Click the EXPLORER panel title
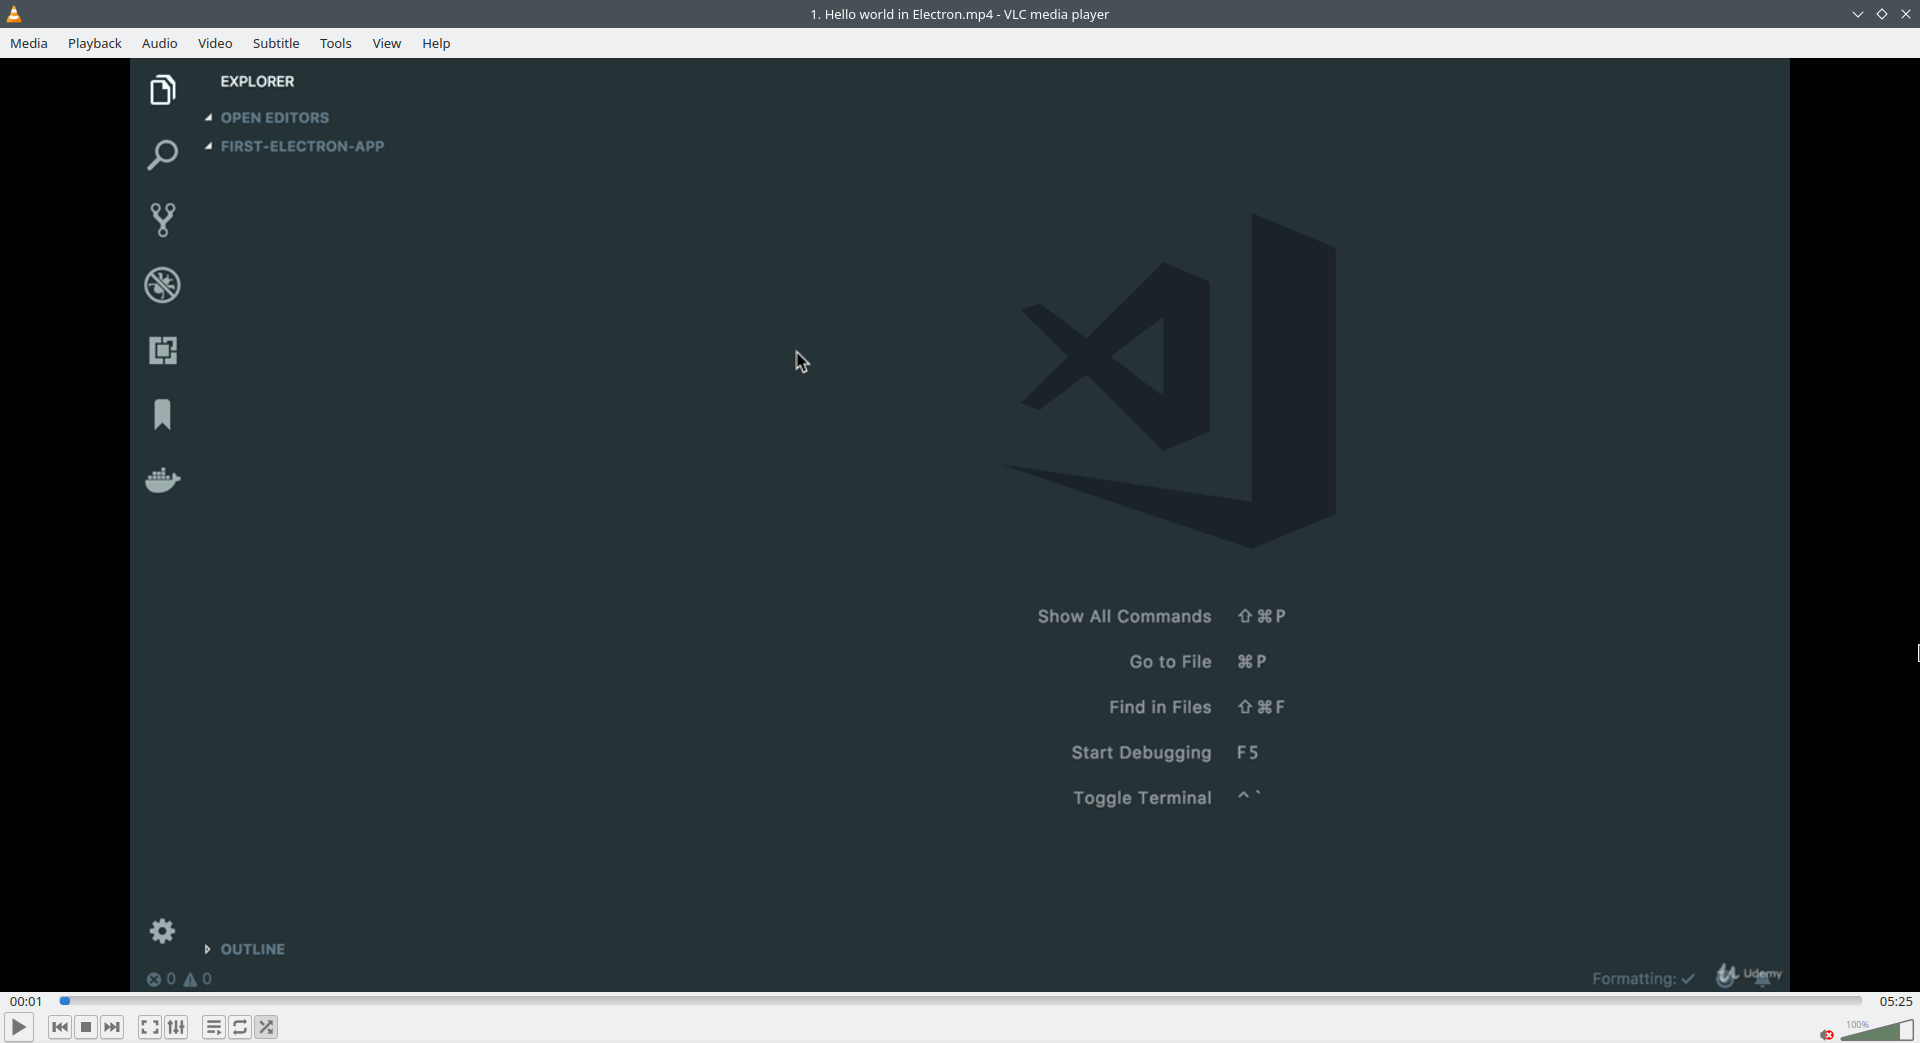The height and width of the screenshot is (1043, 1920). pyautogui.click(x=257, y=82)
